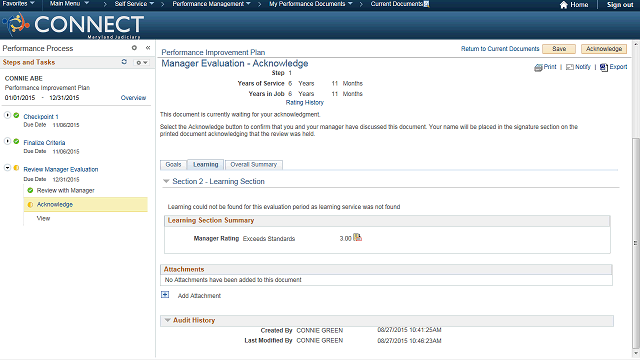Screen dimensions: 640x360
Task: Click the Print icon
Action: pos(538,67)
